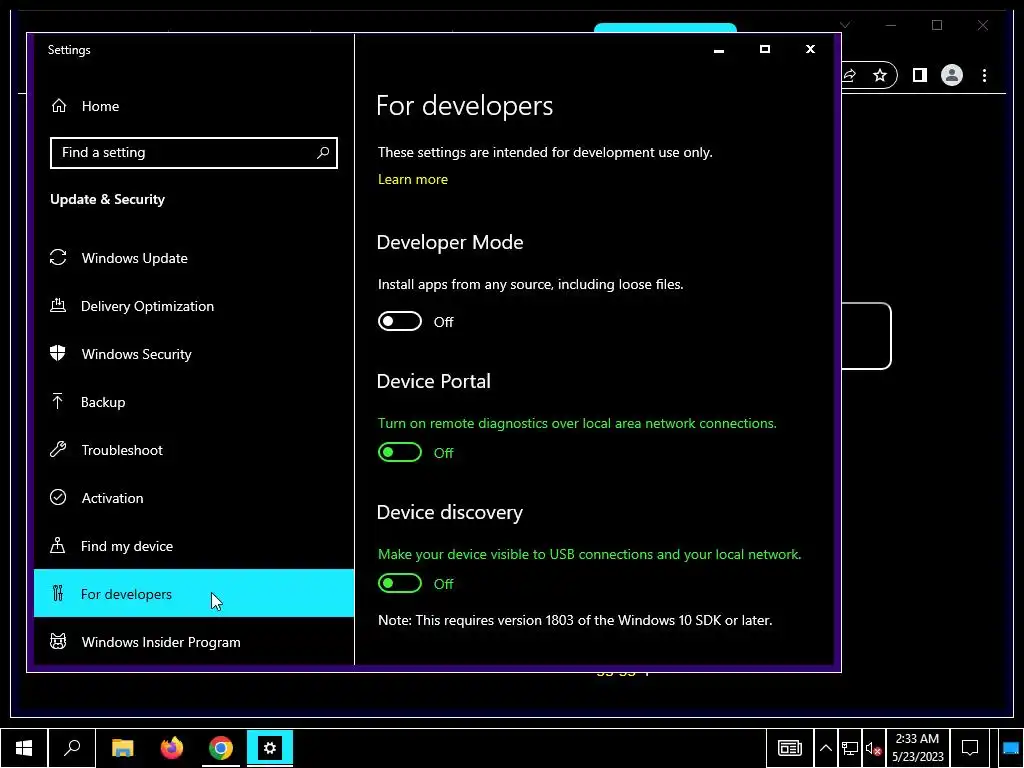Open Chrome three-dot menu
This screenshot has width=1024, height=768.
(x=984, y=76)
